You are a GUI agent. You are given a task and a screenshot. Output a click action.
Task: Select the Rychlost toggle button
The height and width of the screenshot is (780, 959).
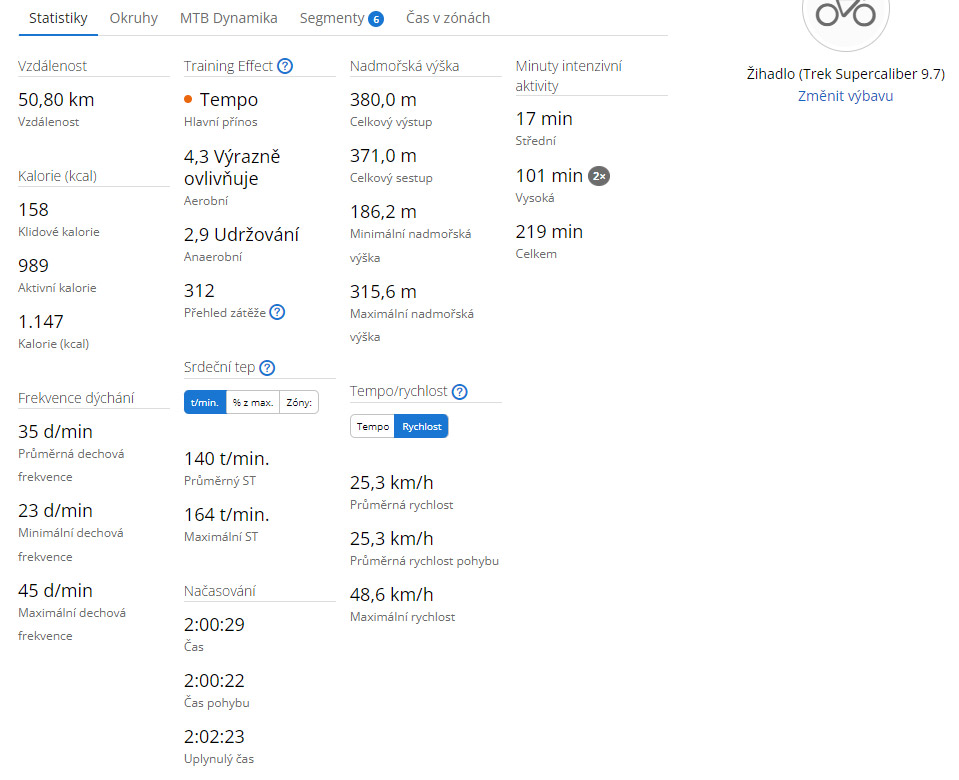[x=421, y=426]
